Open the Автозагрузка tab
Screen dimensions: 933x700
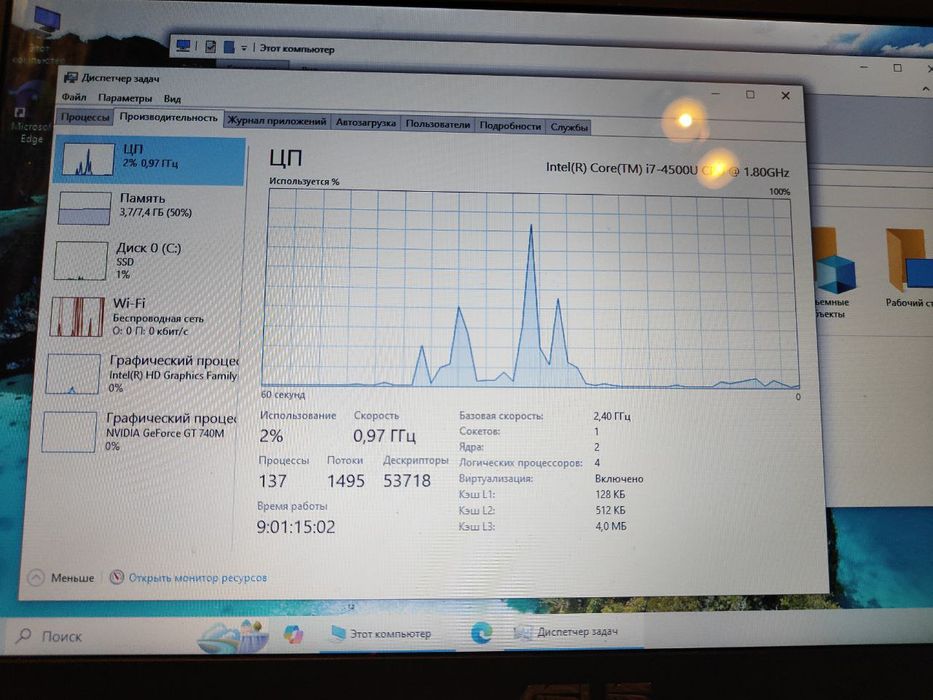click(365, 123)
